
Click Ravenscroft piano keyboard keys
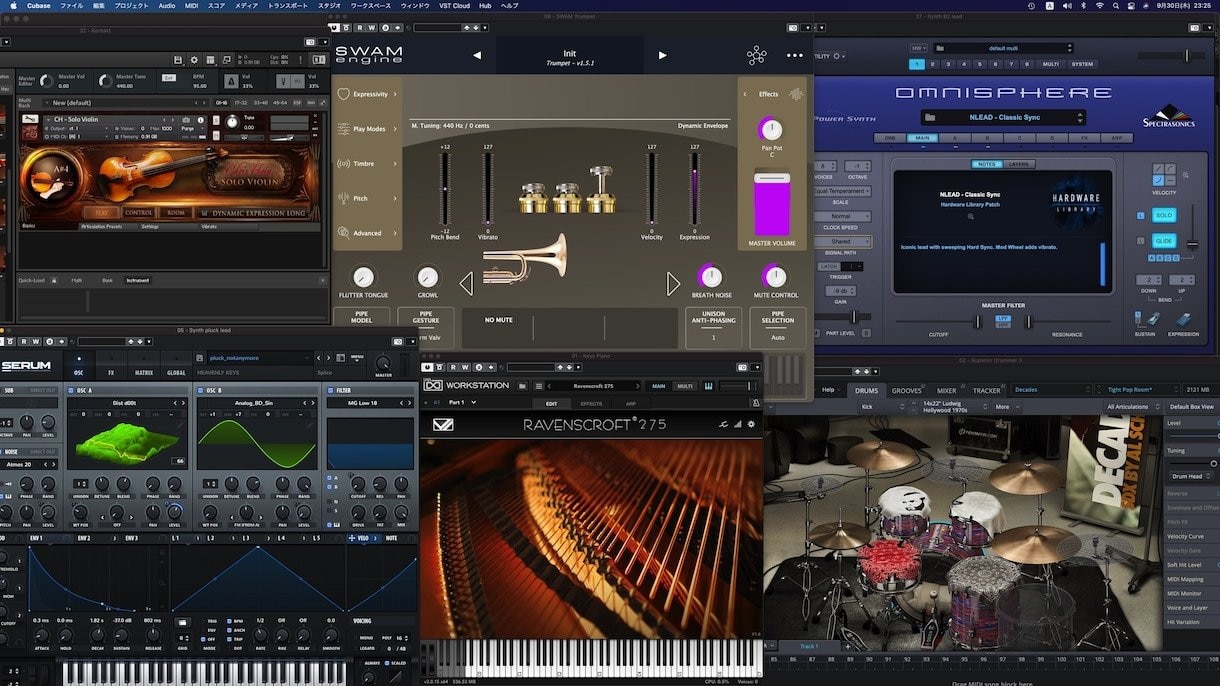[x=591, y=657]
